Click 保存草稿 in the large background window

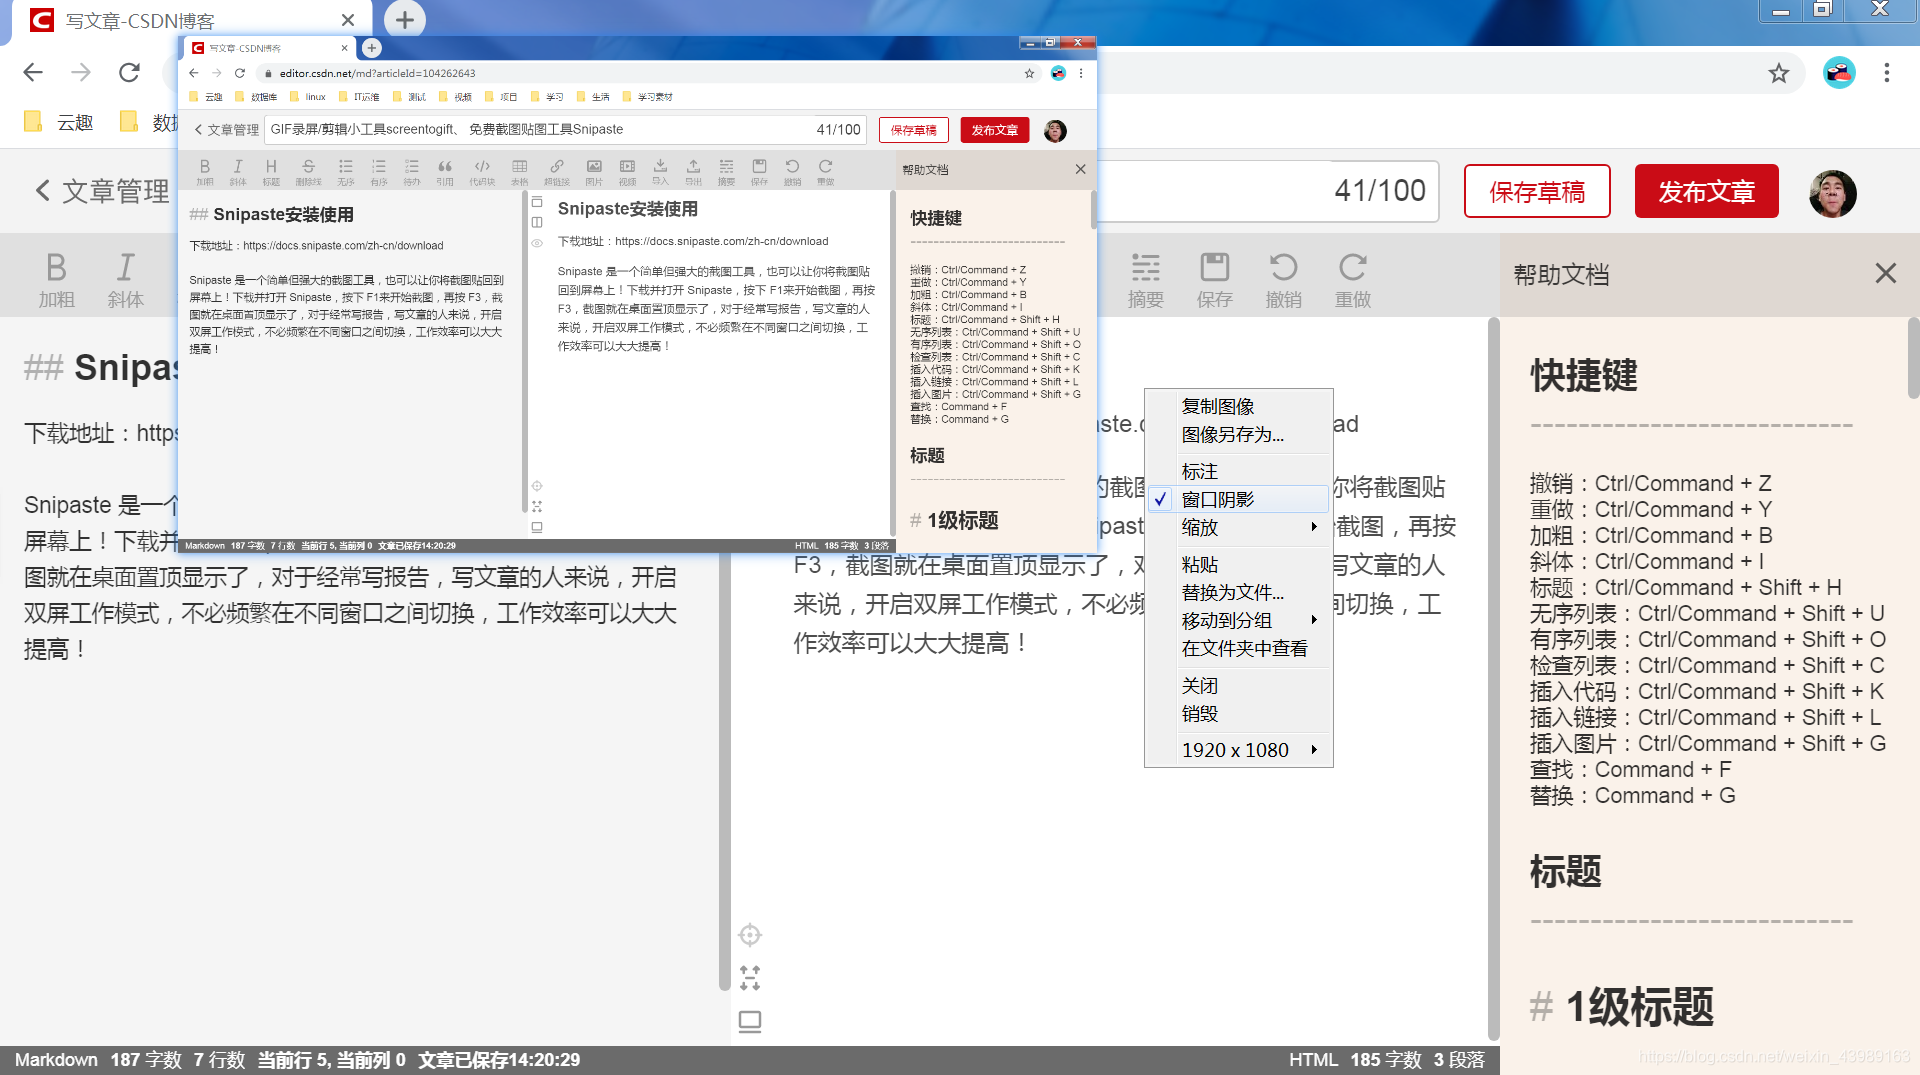click(1537, 191)
